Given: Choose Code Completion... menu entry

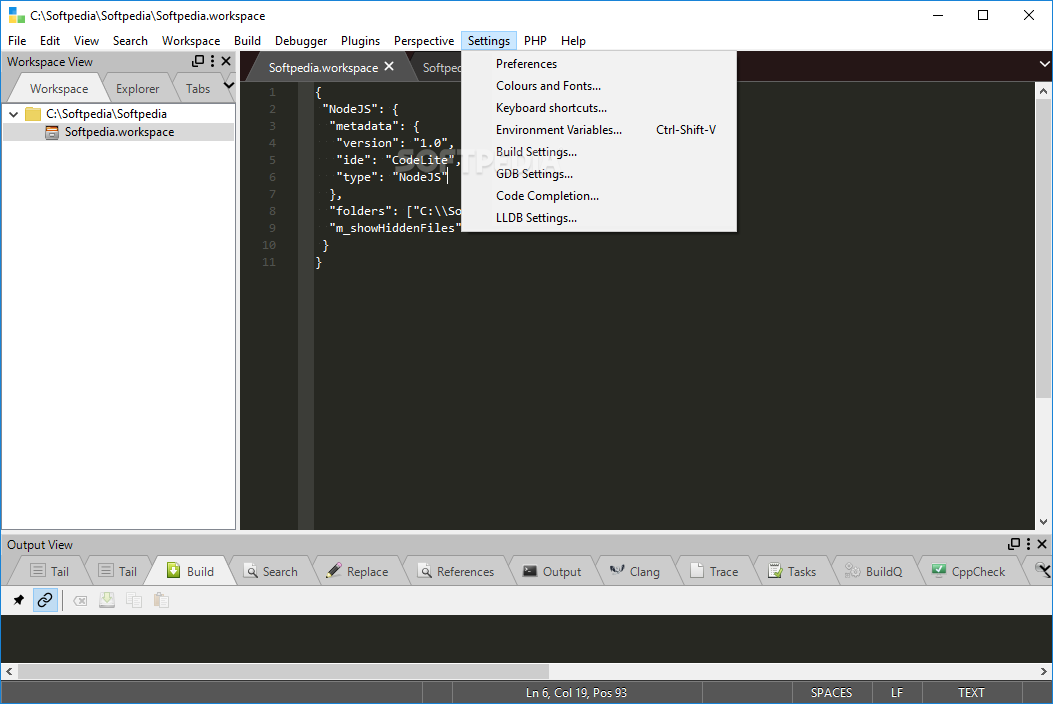Looking at the screenshot, I should [x=599, y=195].
